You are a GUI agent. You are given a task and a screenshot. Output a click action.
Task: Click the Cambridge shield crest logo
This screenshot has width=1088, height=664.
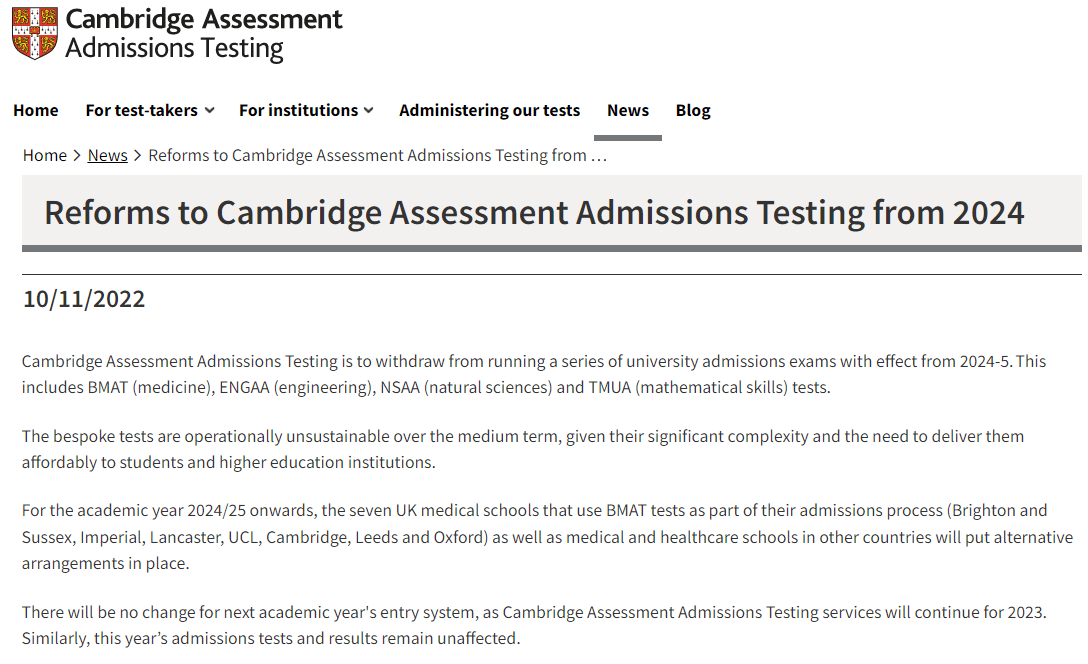coord(35,33)
